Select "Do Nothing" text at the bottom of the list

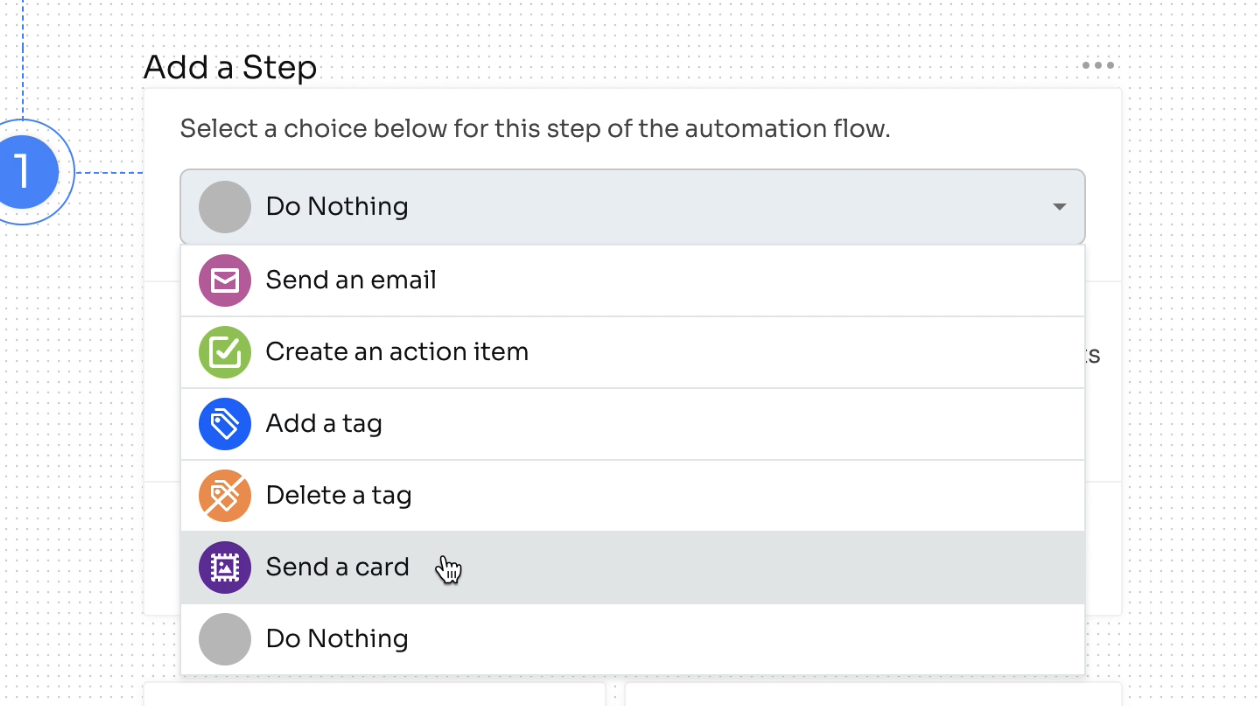337,639
